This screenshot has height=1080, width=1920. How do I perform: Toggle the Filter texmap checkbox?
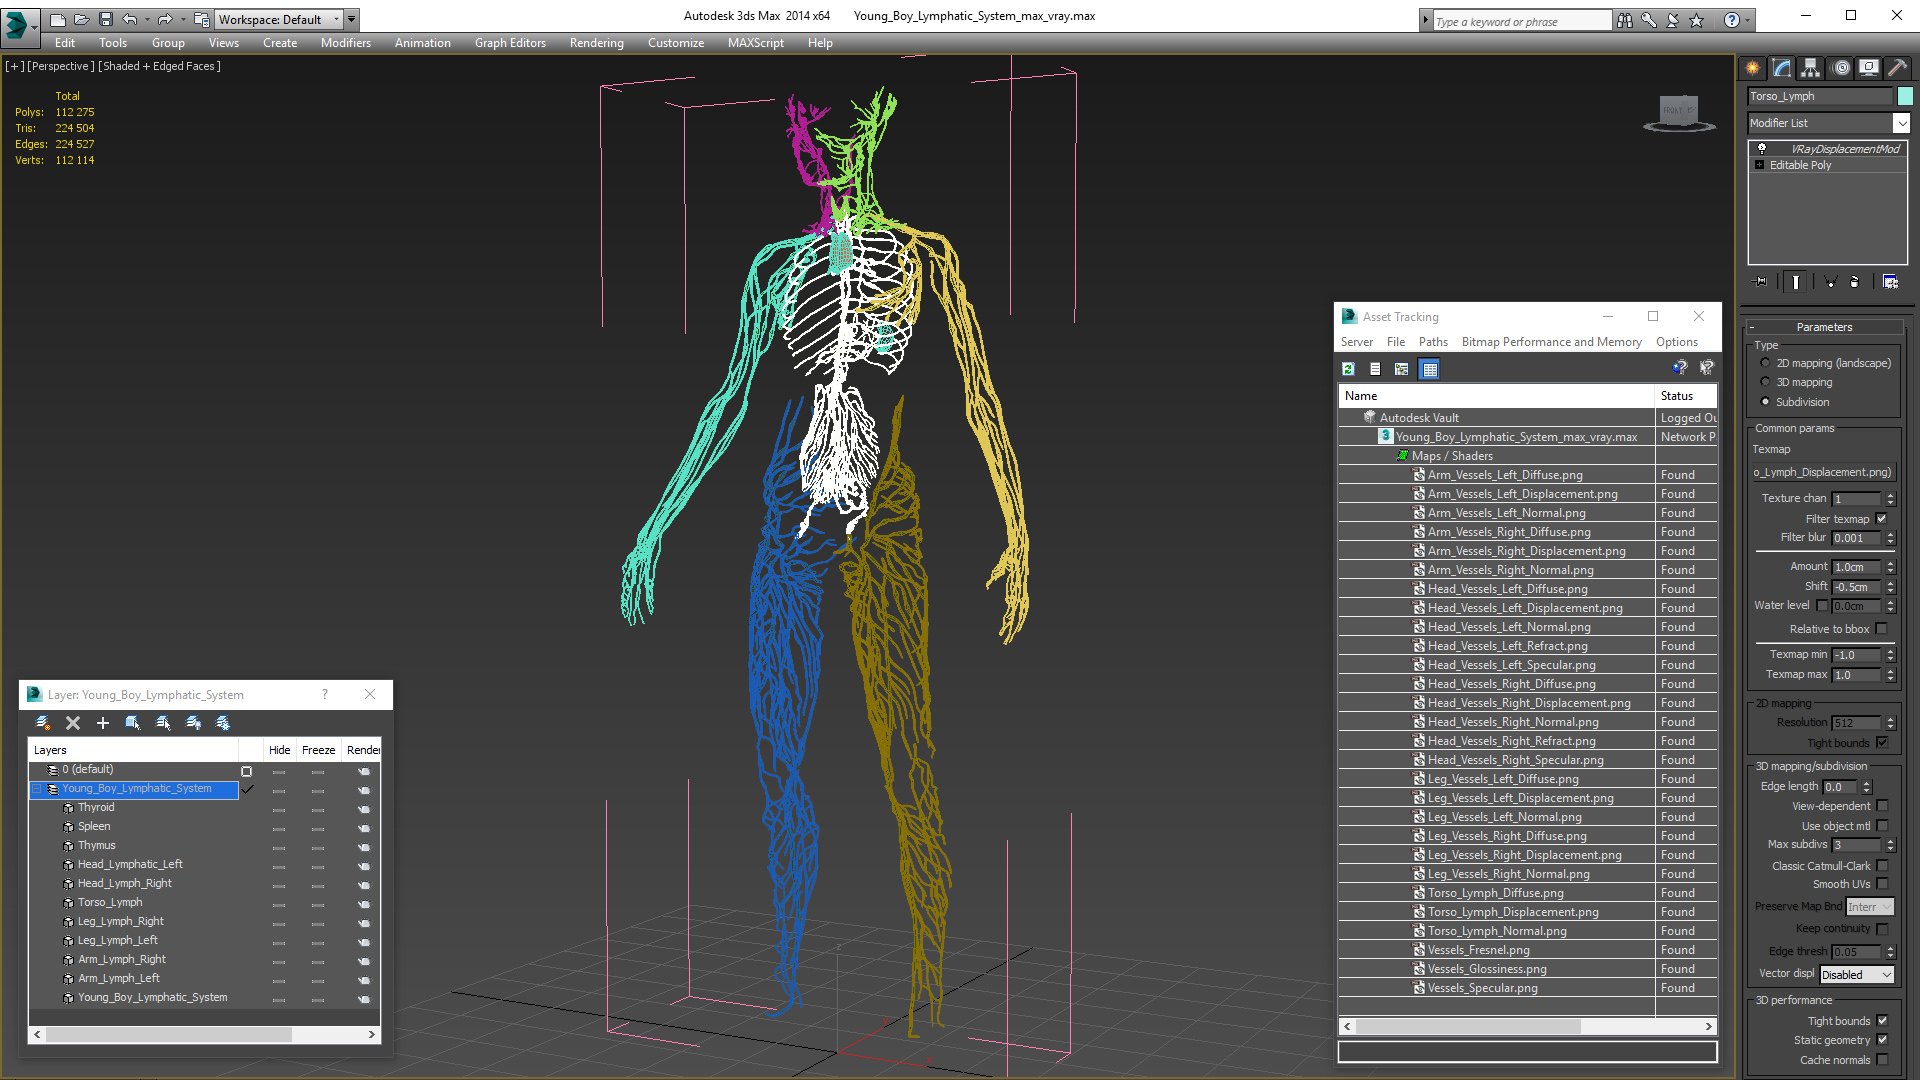coord(1881,519)
